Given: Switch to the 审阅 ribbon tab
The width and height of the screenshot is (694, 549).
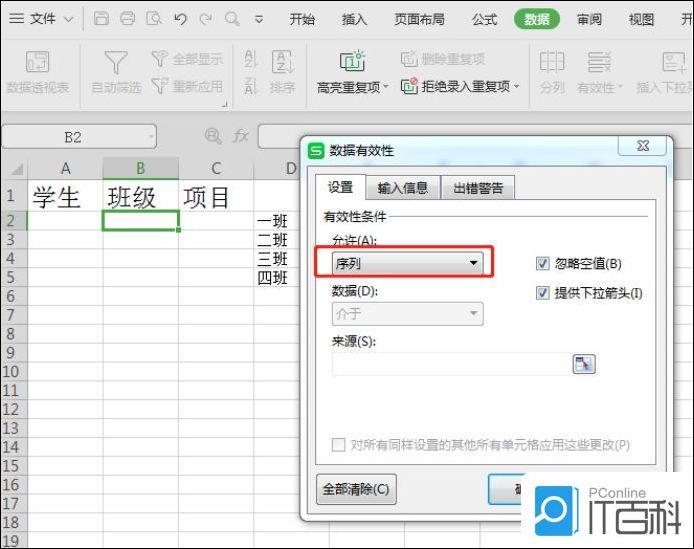Looking at the screenshot, I should point(589,19).
